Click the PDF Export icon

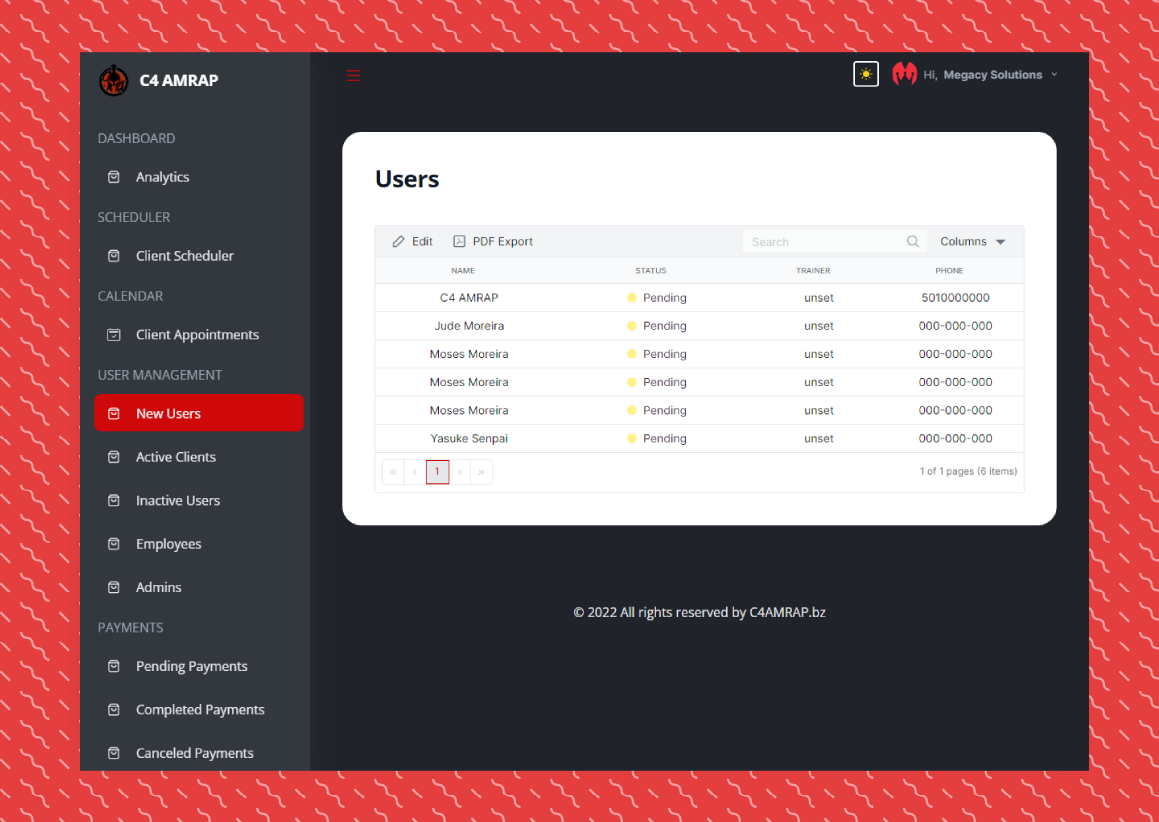459,242
